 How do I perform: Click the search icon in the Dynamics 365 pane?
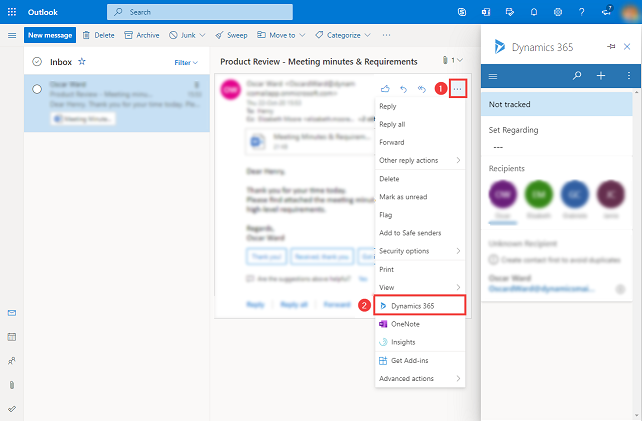[577, 76]
